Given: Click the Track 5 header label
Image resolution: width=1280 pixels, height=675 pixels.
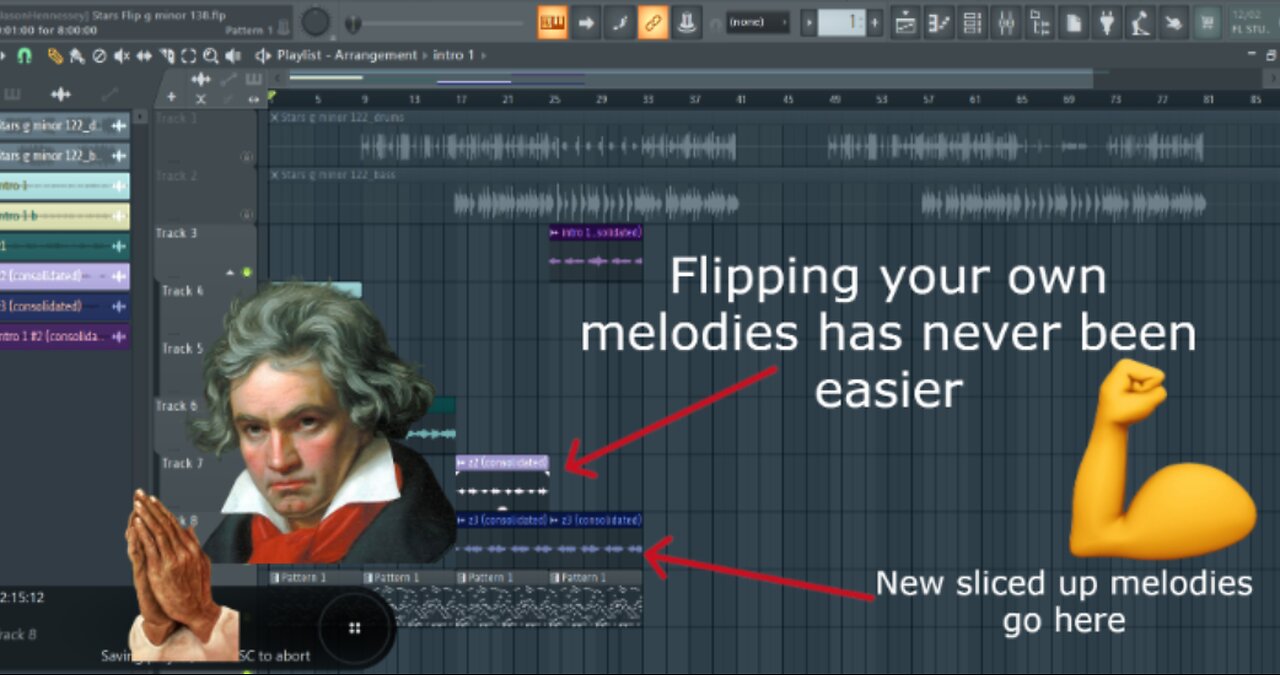Looking at the screenshot, I should click(183, 348).
